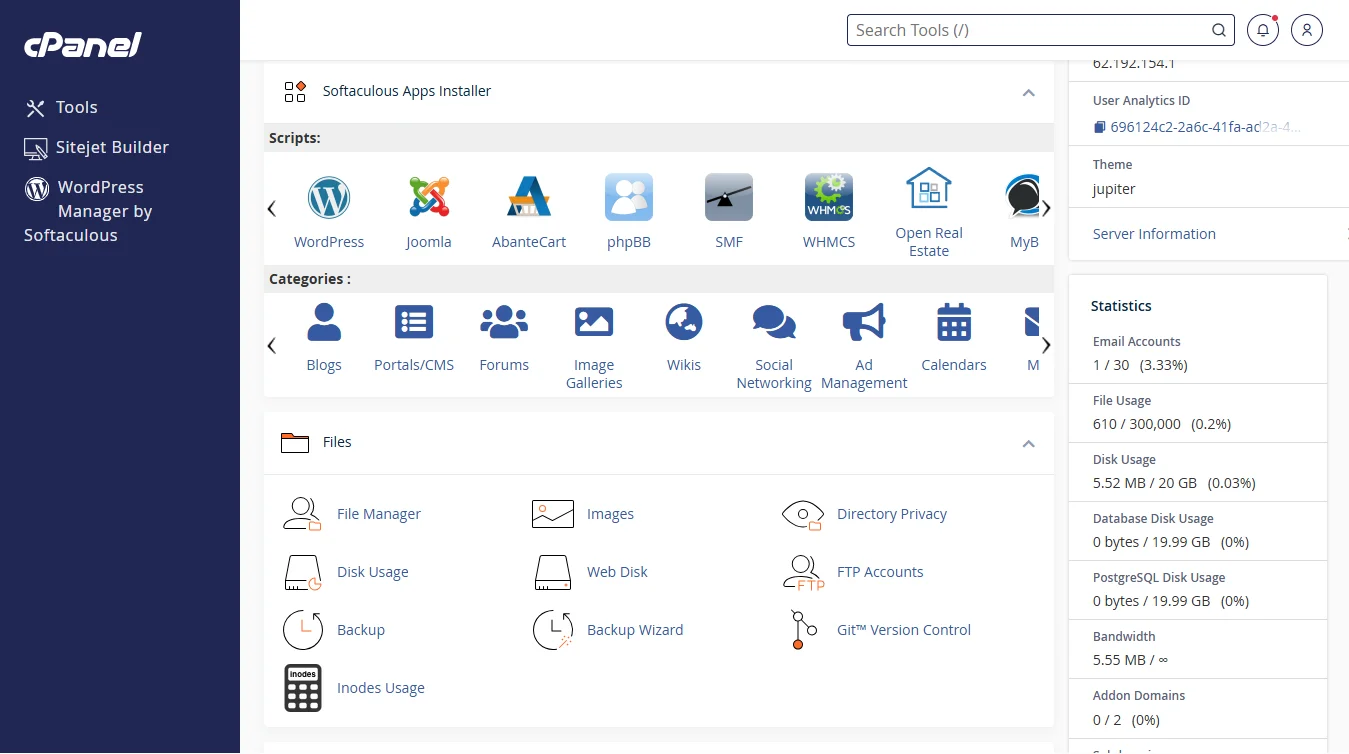Click the User Analytics ID value 696124c2-2a6c-41fa
The width and height of the screenshot is (1349, 754).
[x=1206, y=127]
